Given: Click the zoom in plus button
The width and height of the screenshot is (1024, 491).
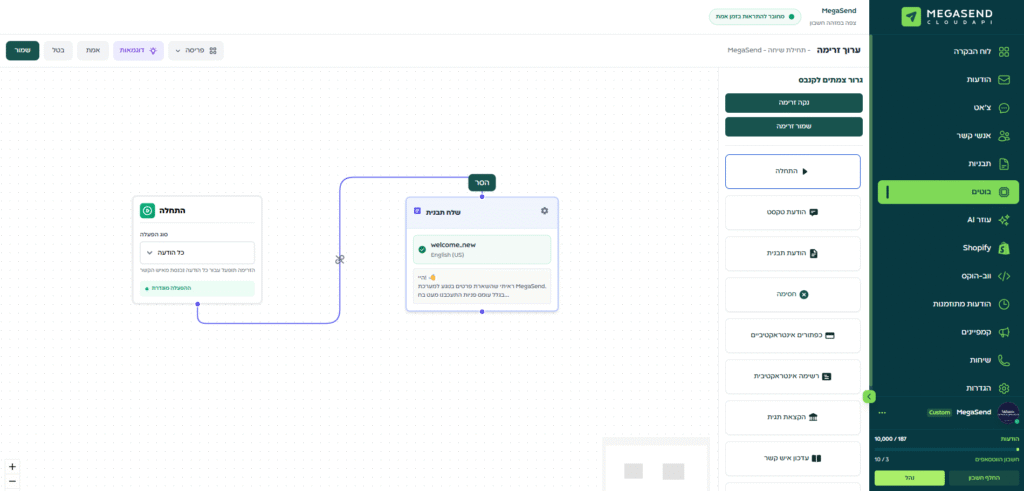Looking at the screenshot, I should click(12, 466).
